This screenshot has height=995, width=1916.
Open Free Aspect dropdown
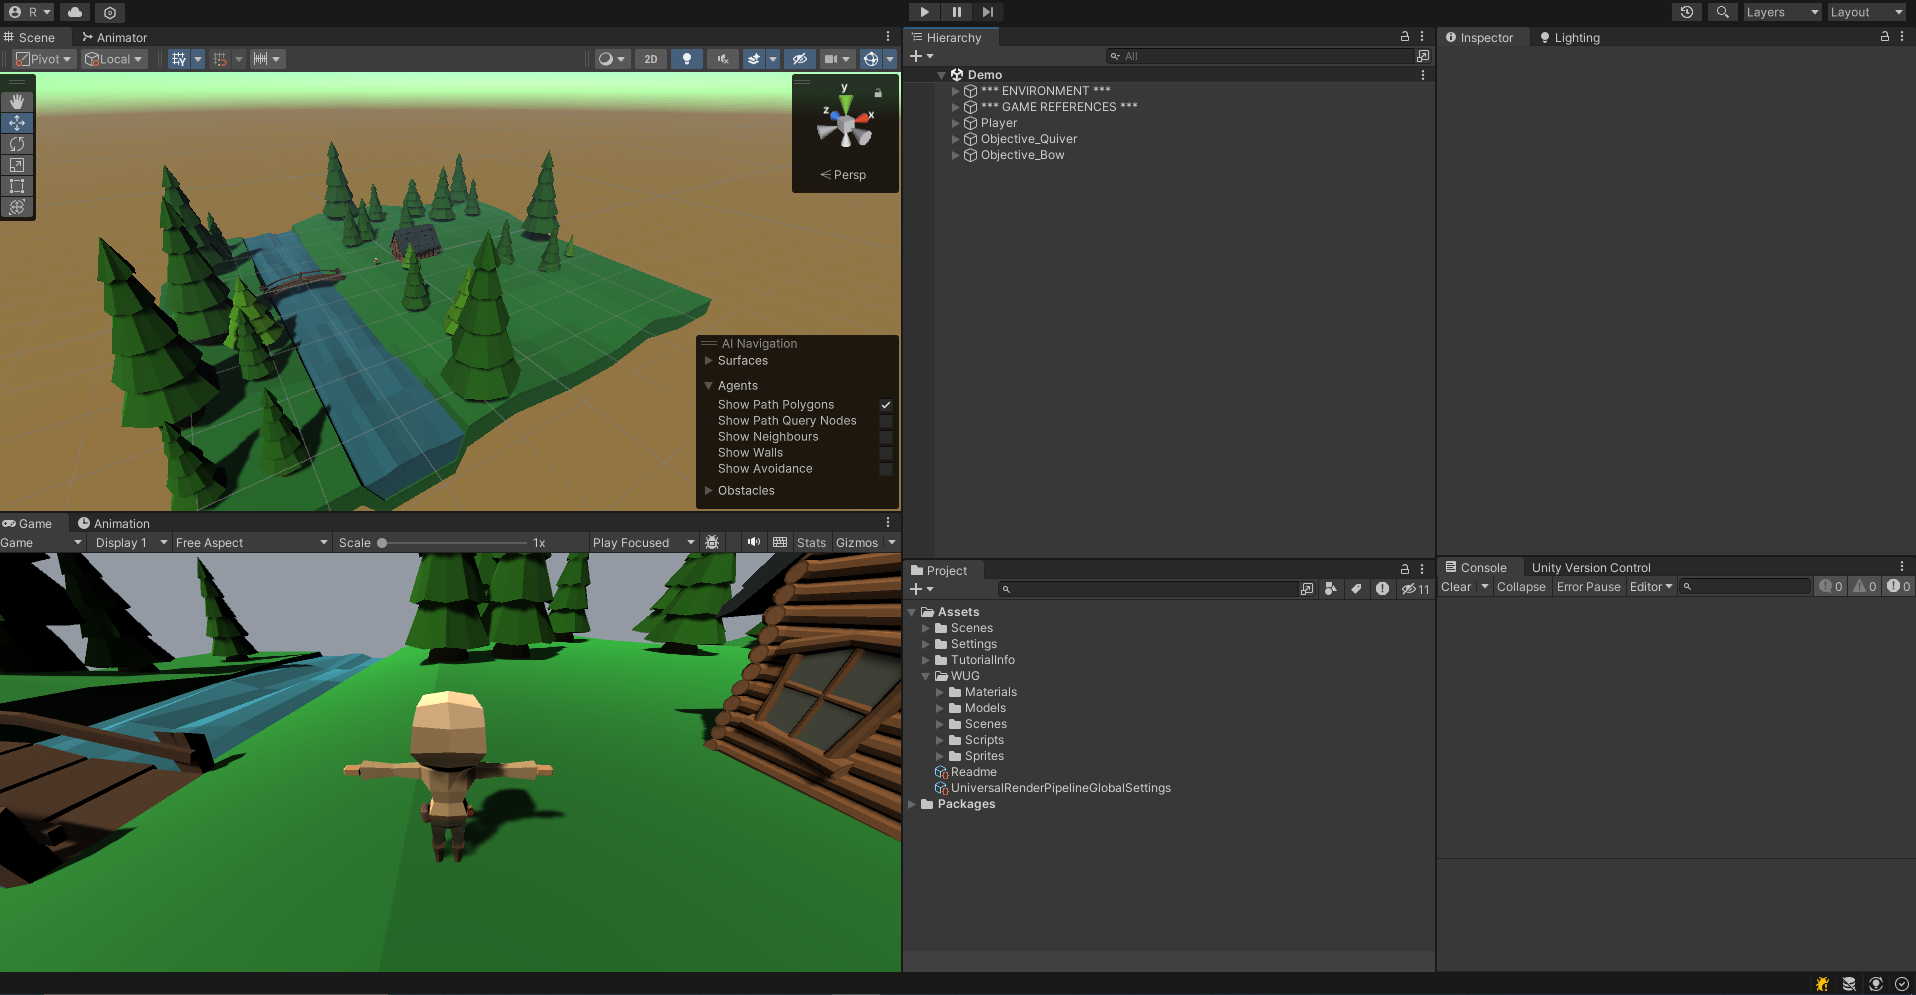pos(251,543)
